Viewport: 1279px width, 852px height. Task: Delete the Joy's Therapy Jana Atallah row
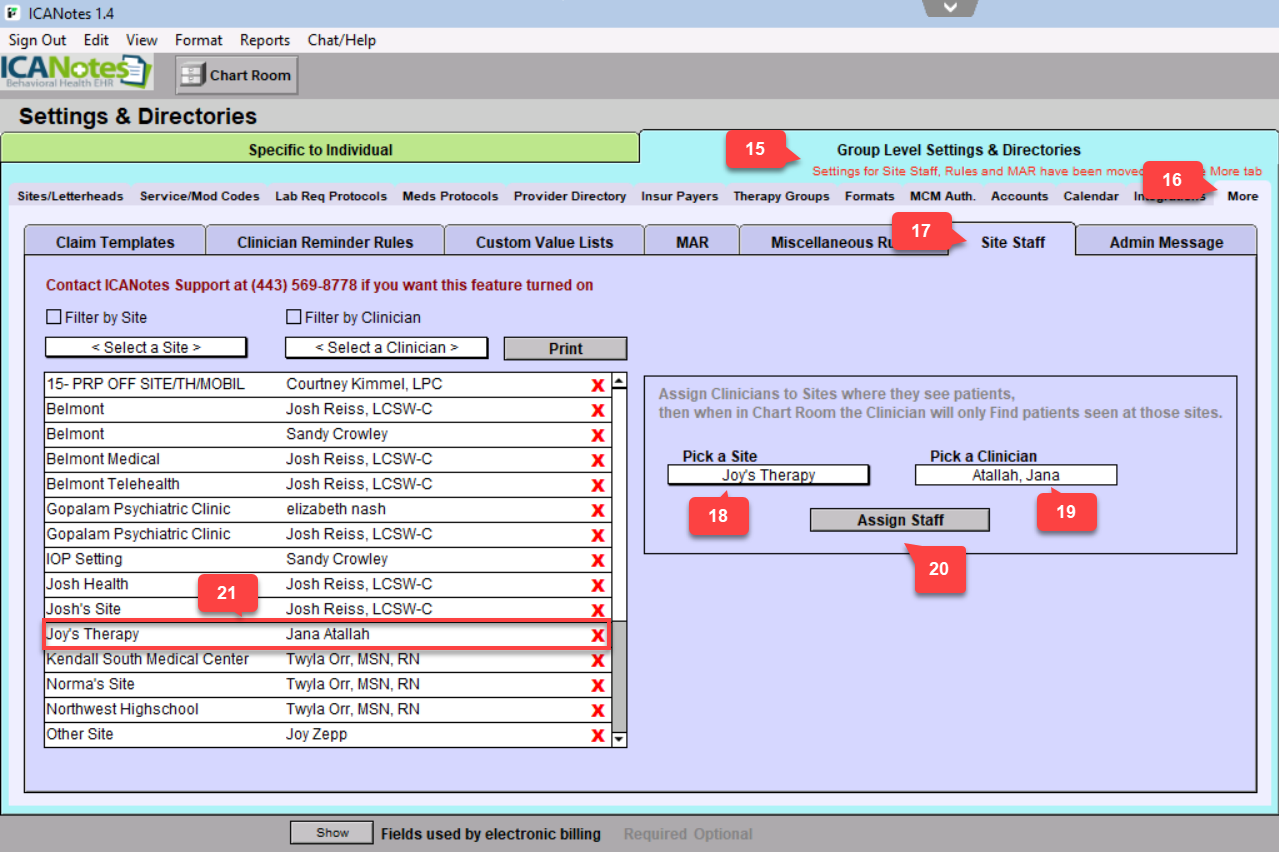pos(598,635)
